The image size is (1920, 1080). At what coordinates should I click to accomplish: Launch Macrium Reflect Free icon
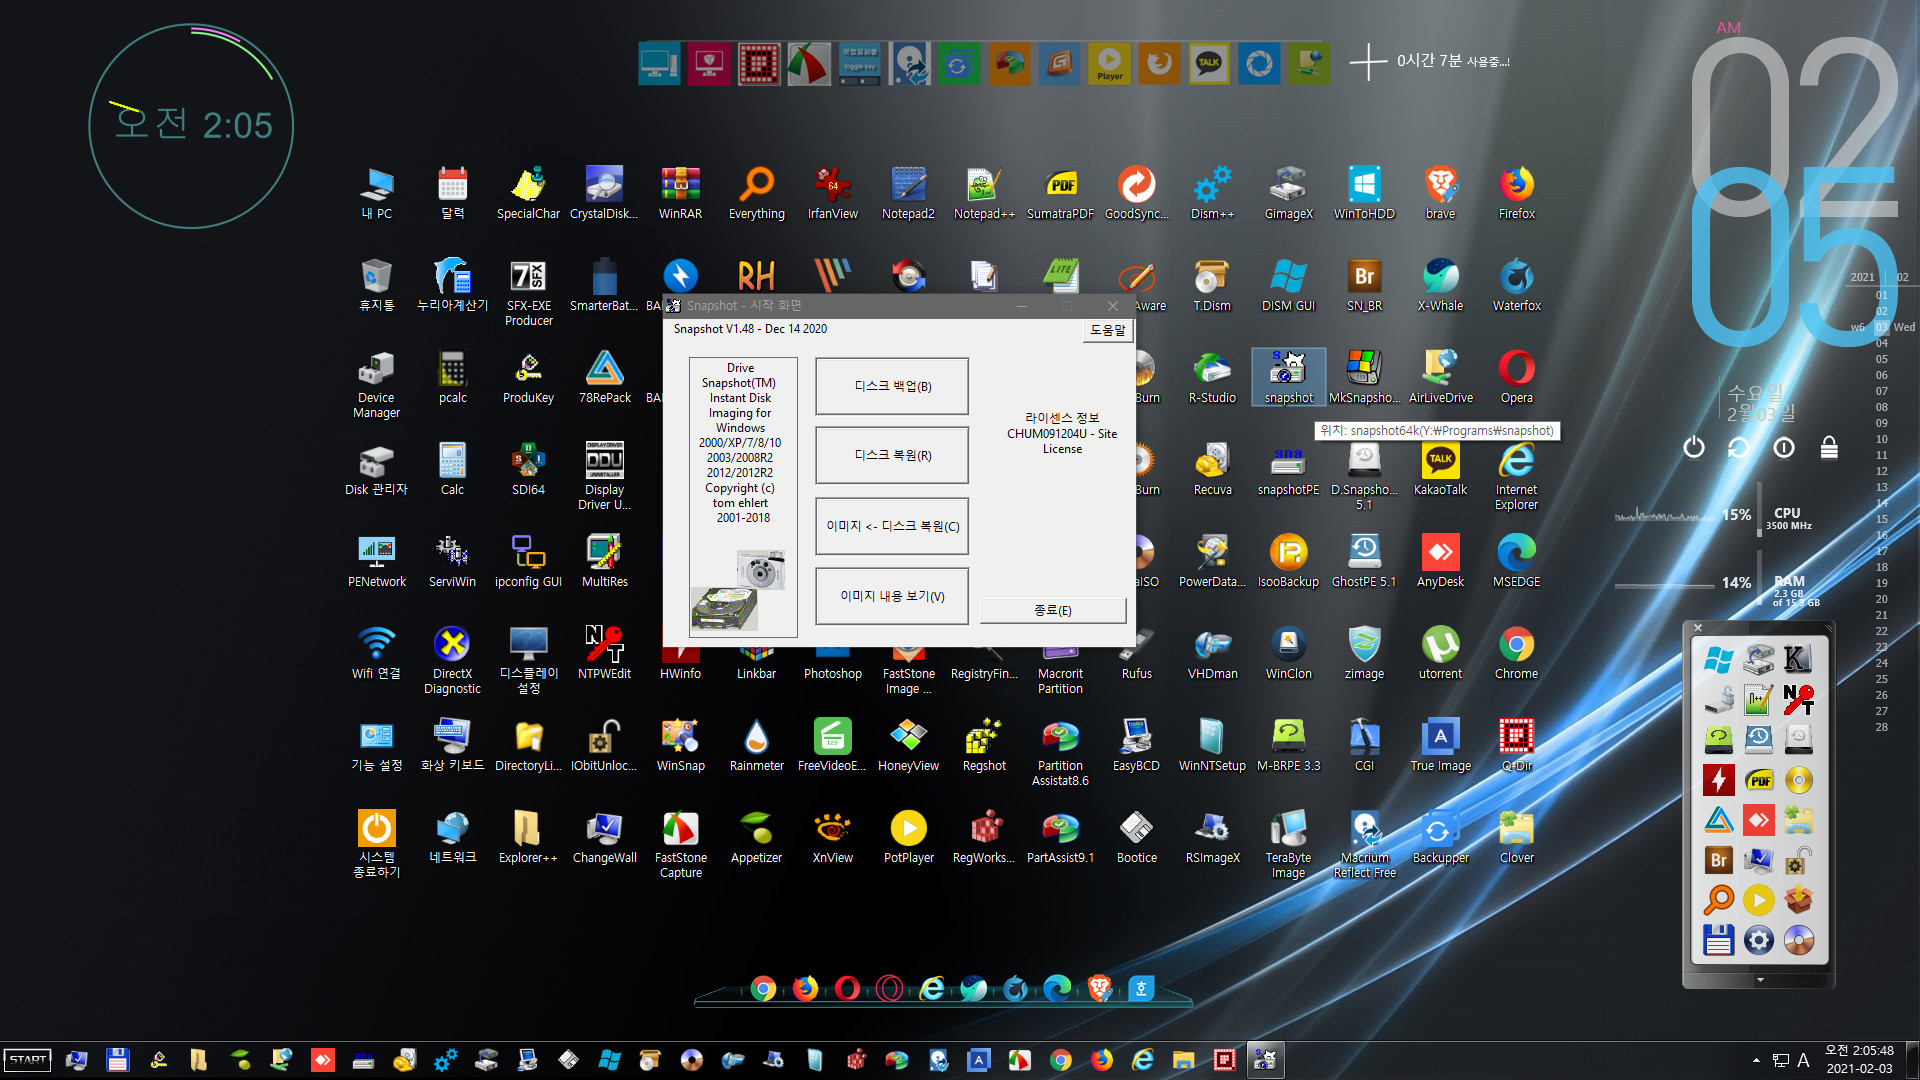[1364, 844]
